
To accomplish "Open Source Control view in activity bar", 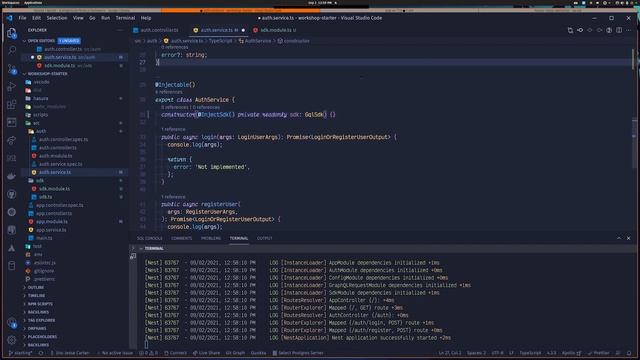I will point(11,69).
